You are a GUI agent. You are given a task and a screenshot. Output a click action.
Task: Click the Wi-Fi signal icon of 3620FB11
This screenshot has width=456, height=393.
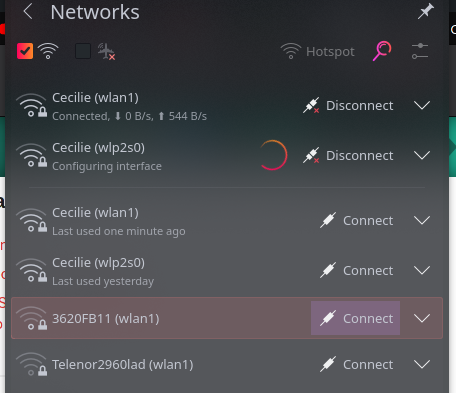tap(31, 318)
